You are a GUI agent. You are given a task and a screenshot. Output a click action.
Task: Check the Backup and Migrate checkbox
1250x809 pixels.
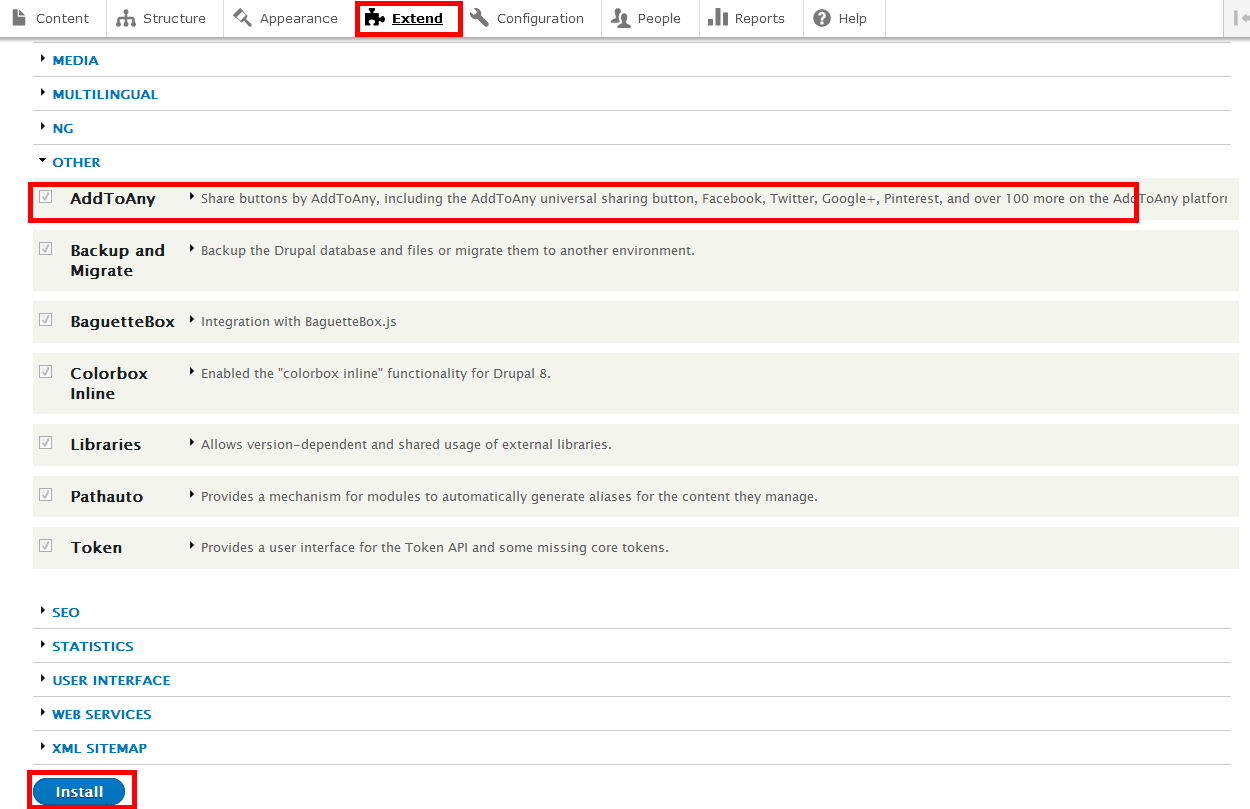45,248
